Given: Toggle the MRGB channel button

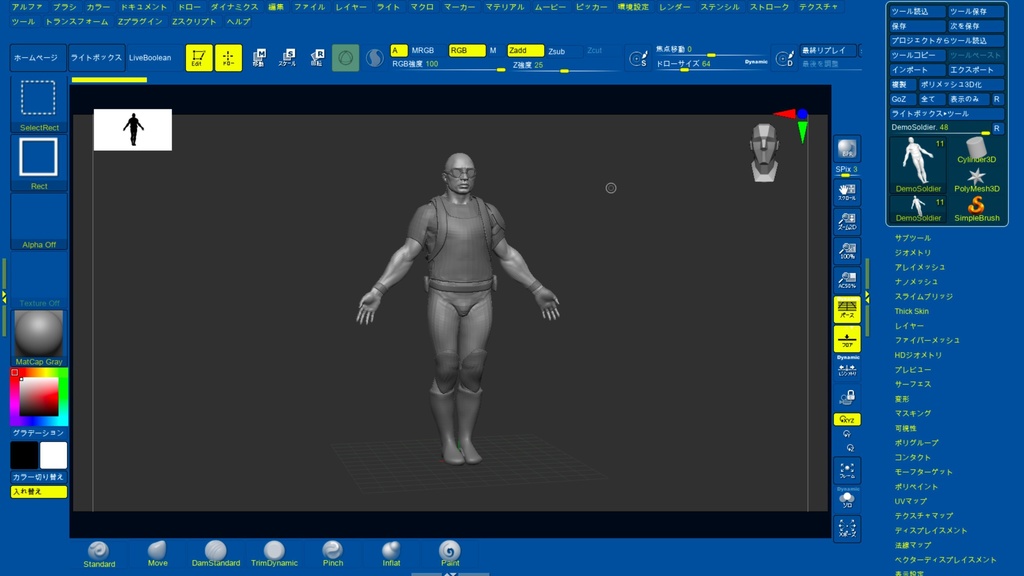Looking at the screenshot, I should click(x=423, y=50).
